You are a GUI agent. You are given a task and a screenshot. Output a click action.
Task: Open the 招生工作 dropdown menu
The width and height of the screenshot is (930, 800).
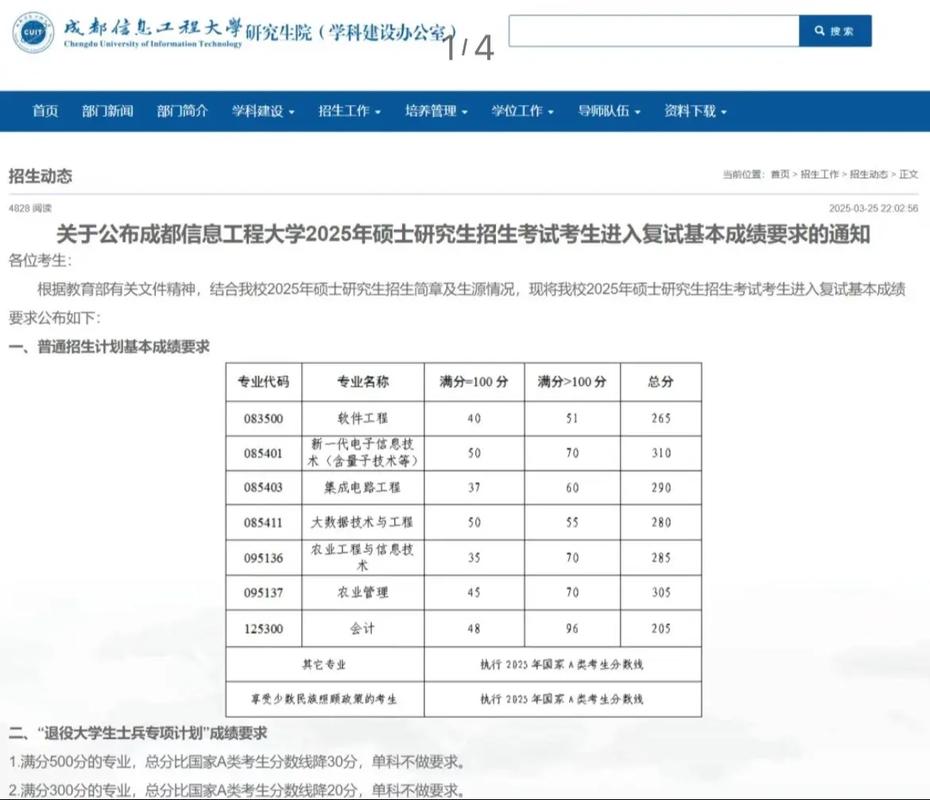tap(346, 113)
